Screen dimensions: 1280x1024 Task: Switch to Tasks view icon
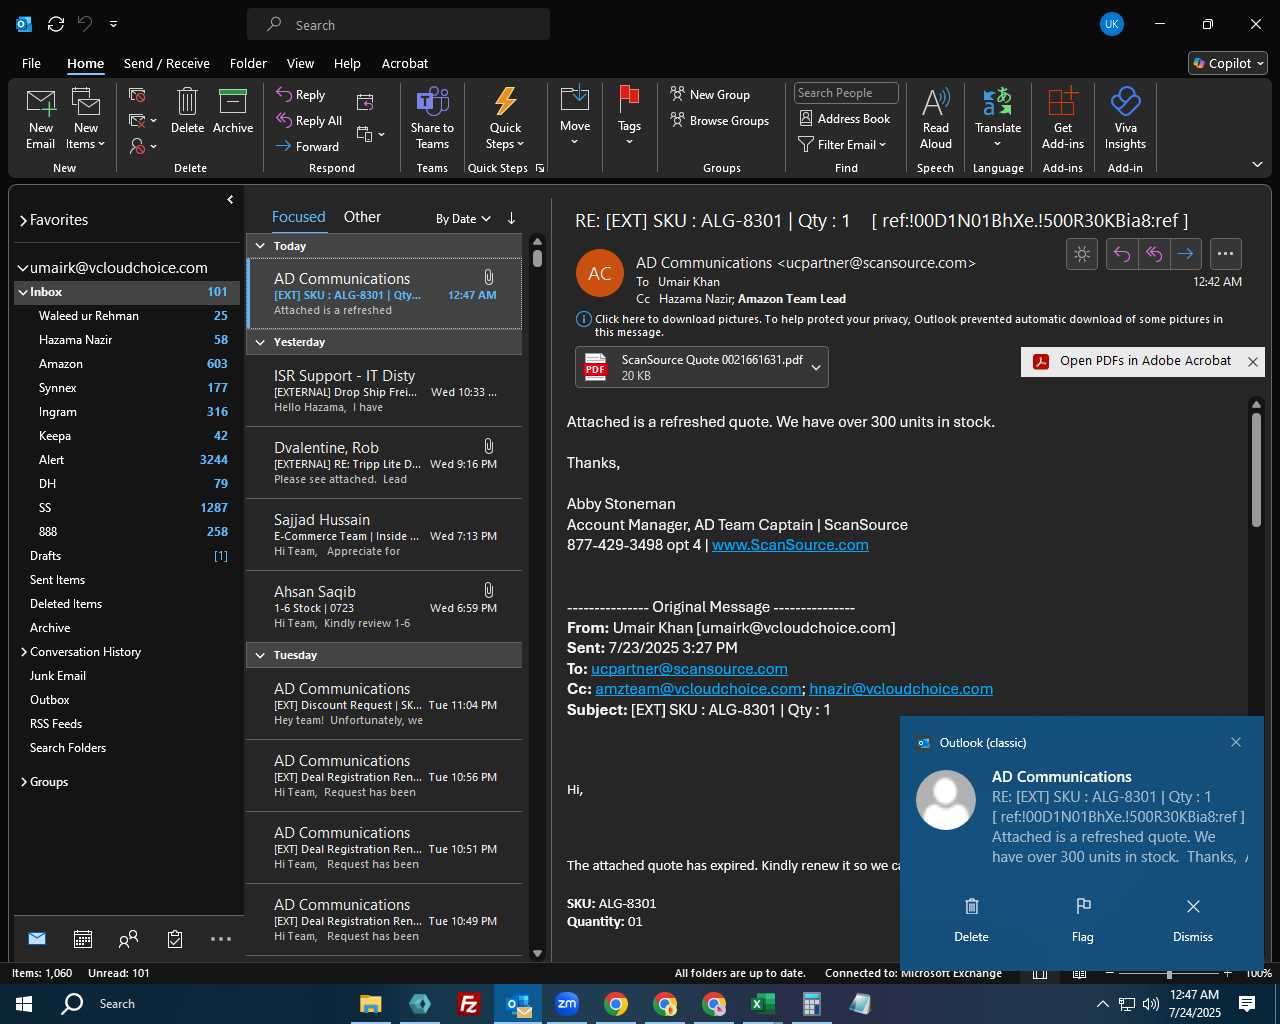tap(175, 939)
